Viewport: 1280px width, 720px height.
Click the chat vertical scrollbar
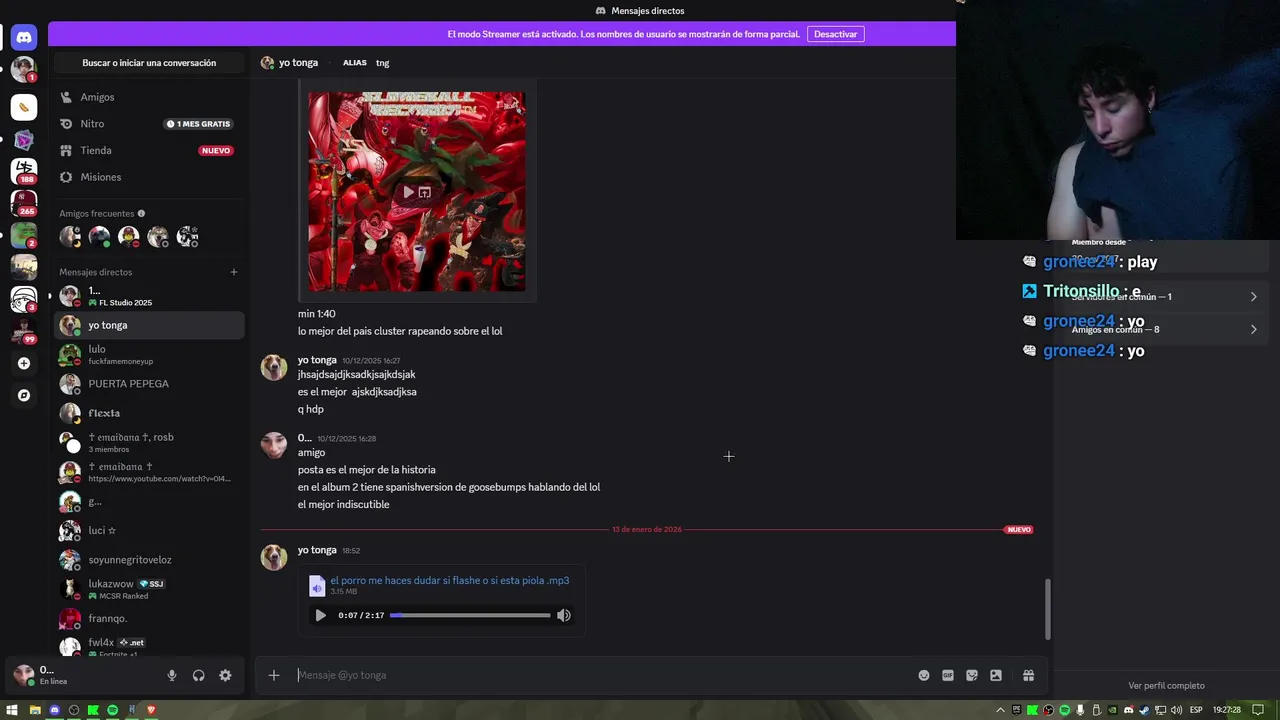(1047, 609)
